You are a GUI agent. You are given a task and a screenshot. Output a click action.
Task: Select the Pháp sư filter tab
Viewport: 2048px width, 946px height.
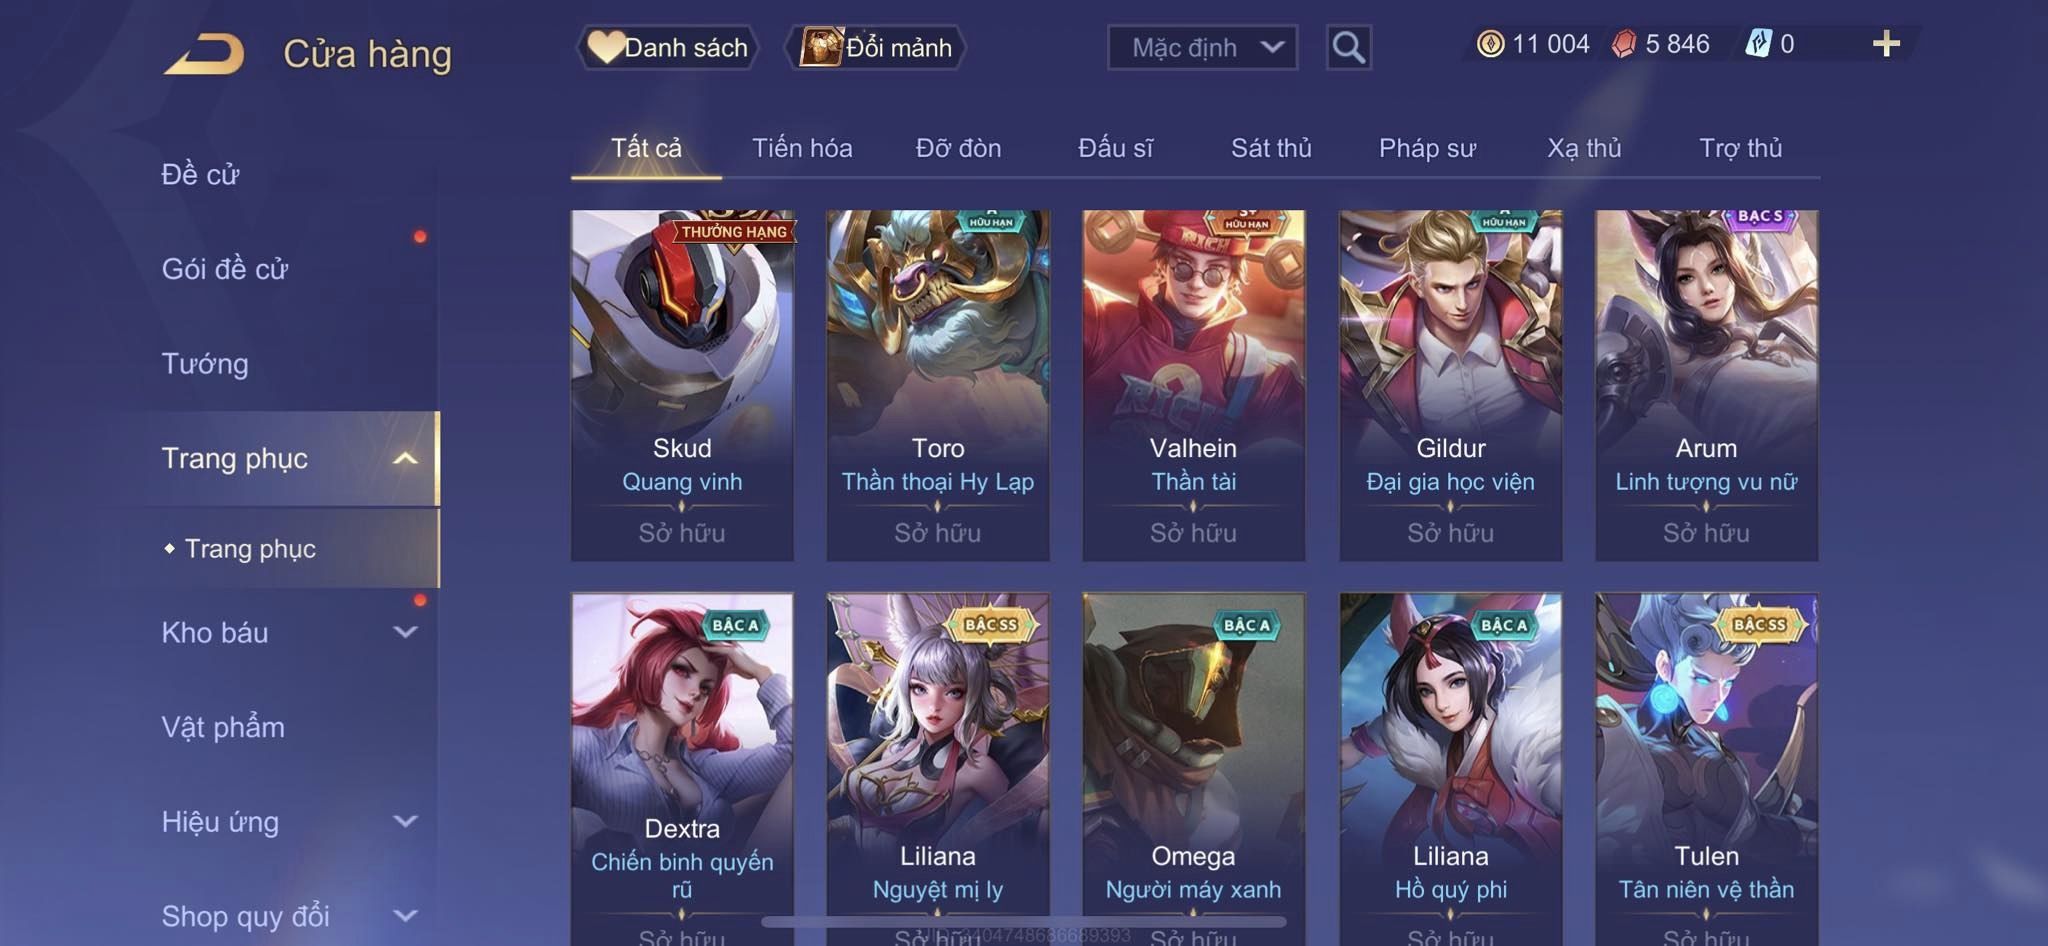click(1427, 148)
